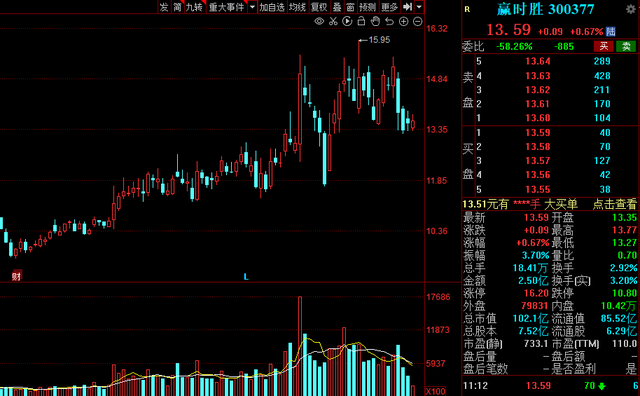Click the 跌停 limit-down price 10.80

point(624,293)
